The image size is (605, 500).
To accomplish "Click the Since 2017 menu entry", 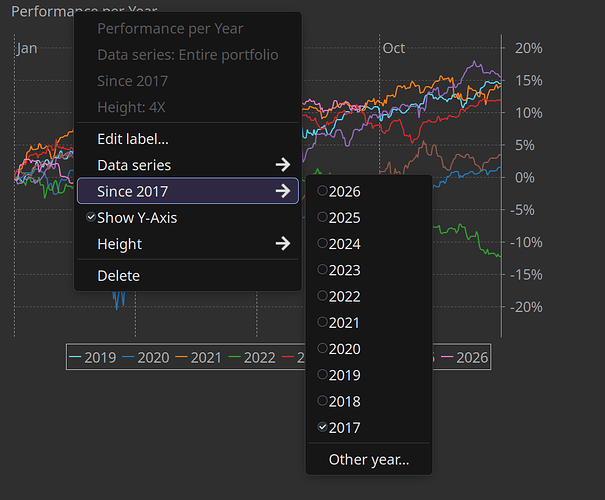I will (x=188, y=191).
